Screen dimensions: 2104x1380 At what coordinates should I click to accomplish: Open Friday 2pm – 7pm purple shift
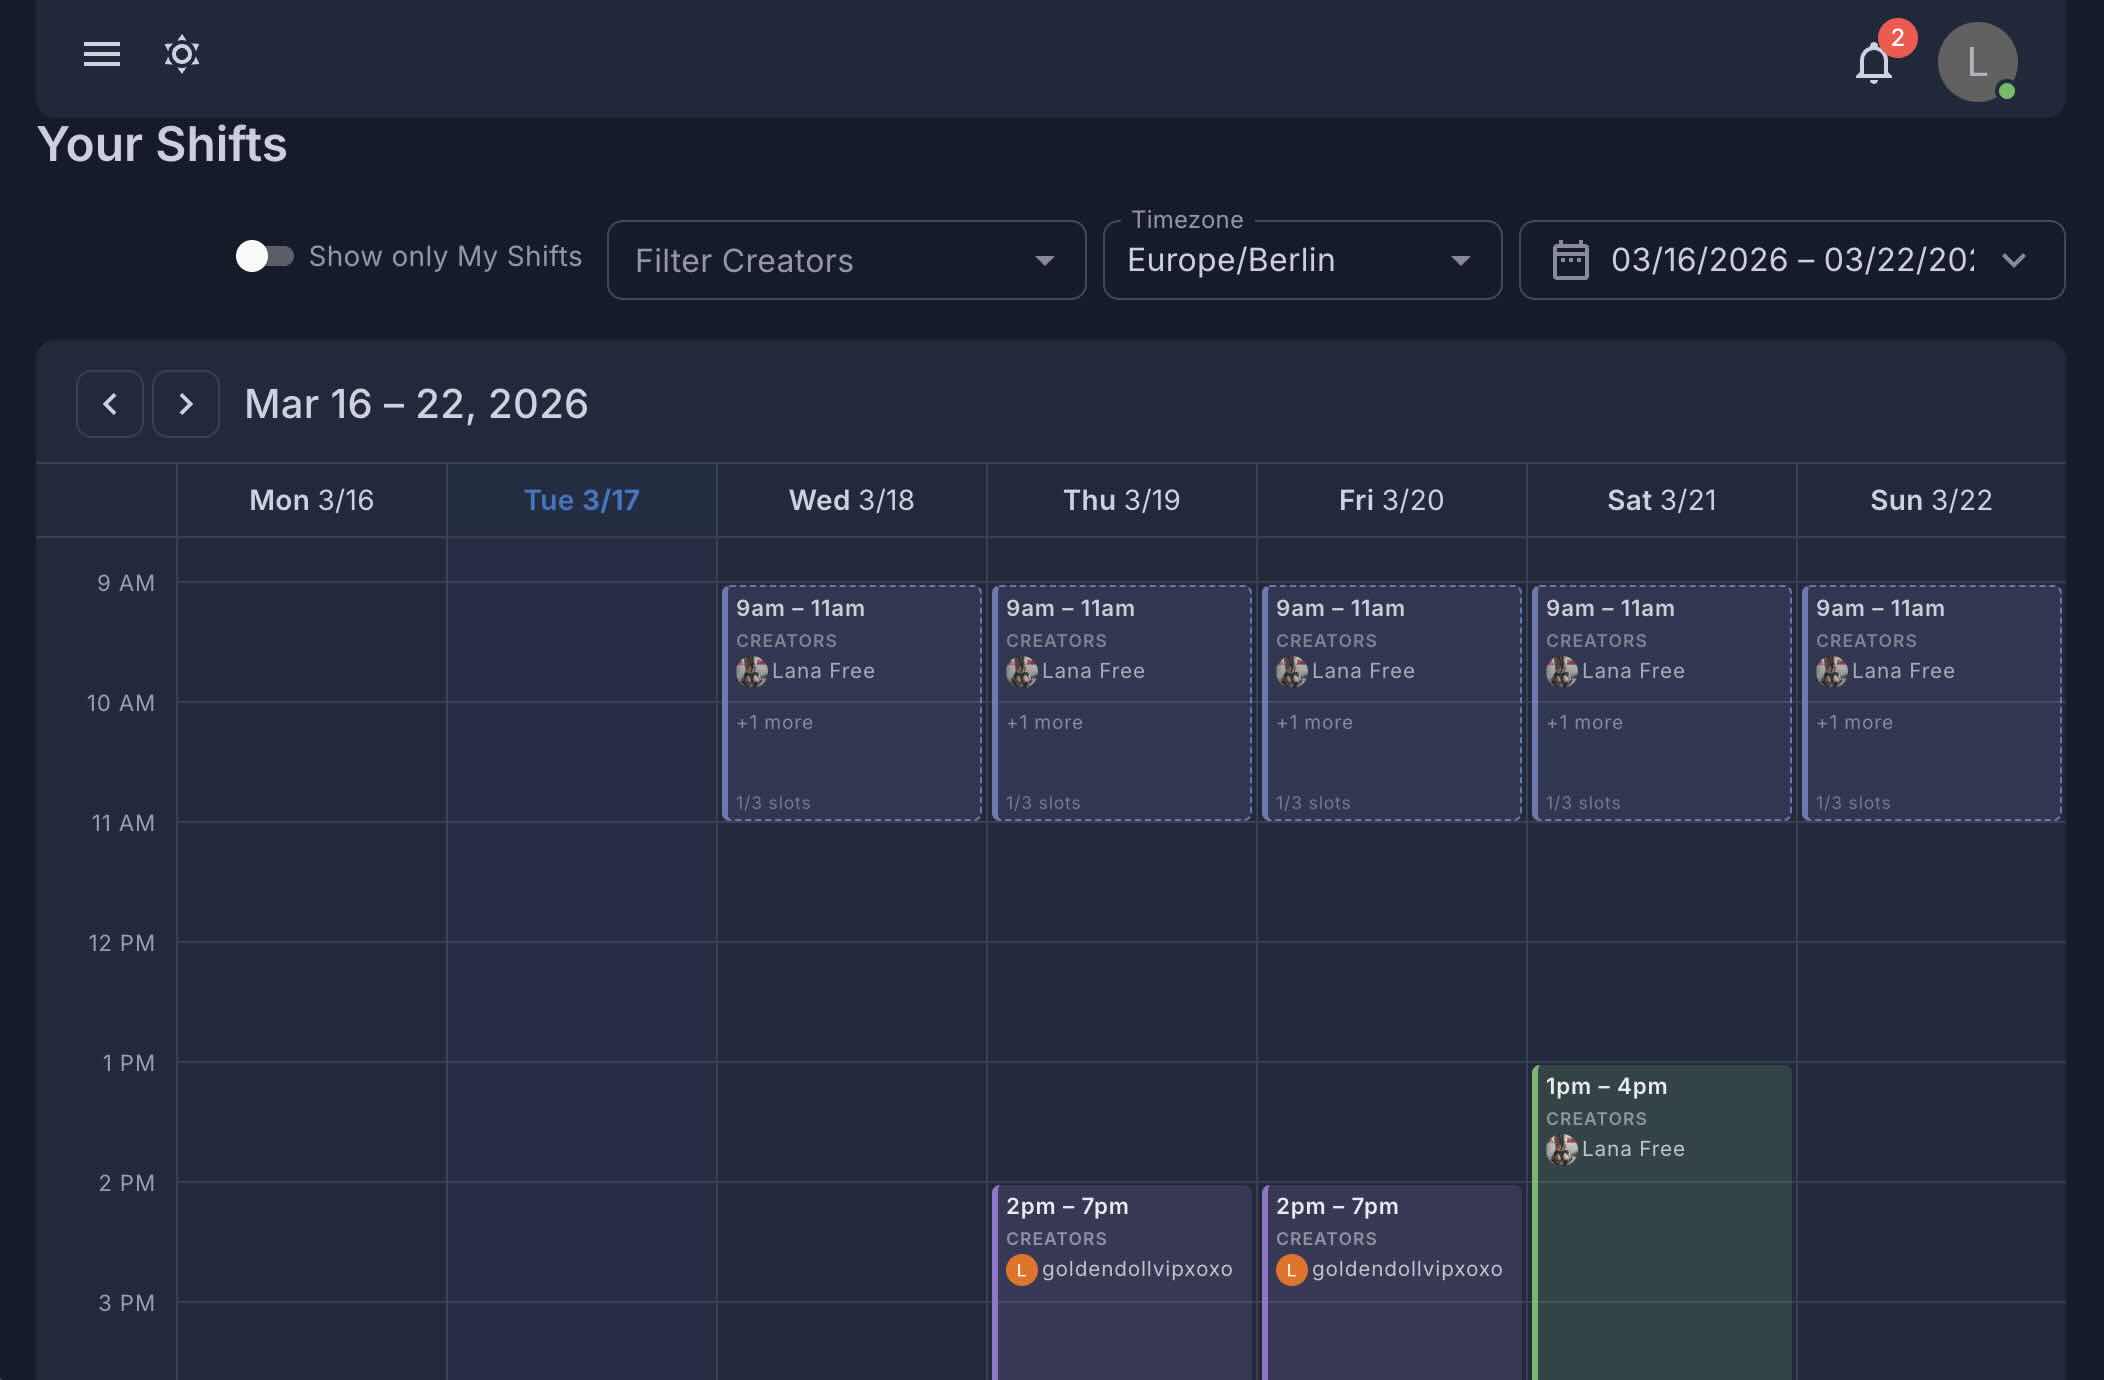point(1391,1330)
